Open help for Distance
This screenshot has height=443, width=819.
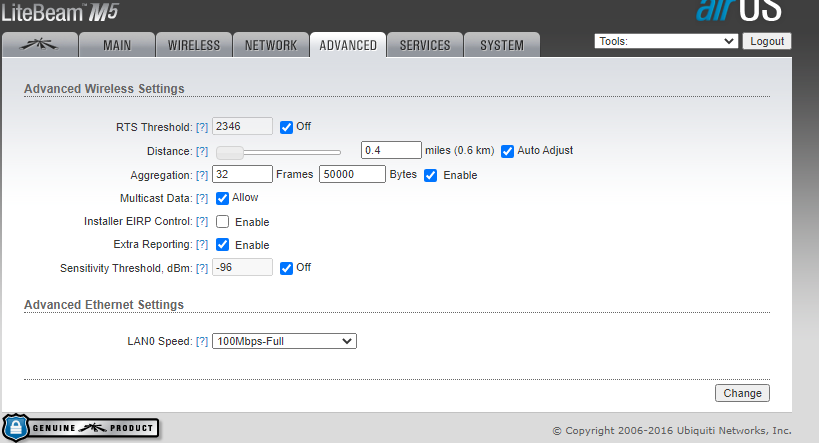click(x=202, y=151)
